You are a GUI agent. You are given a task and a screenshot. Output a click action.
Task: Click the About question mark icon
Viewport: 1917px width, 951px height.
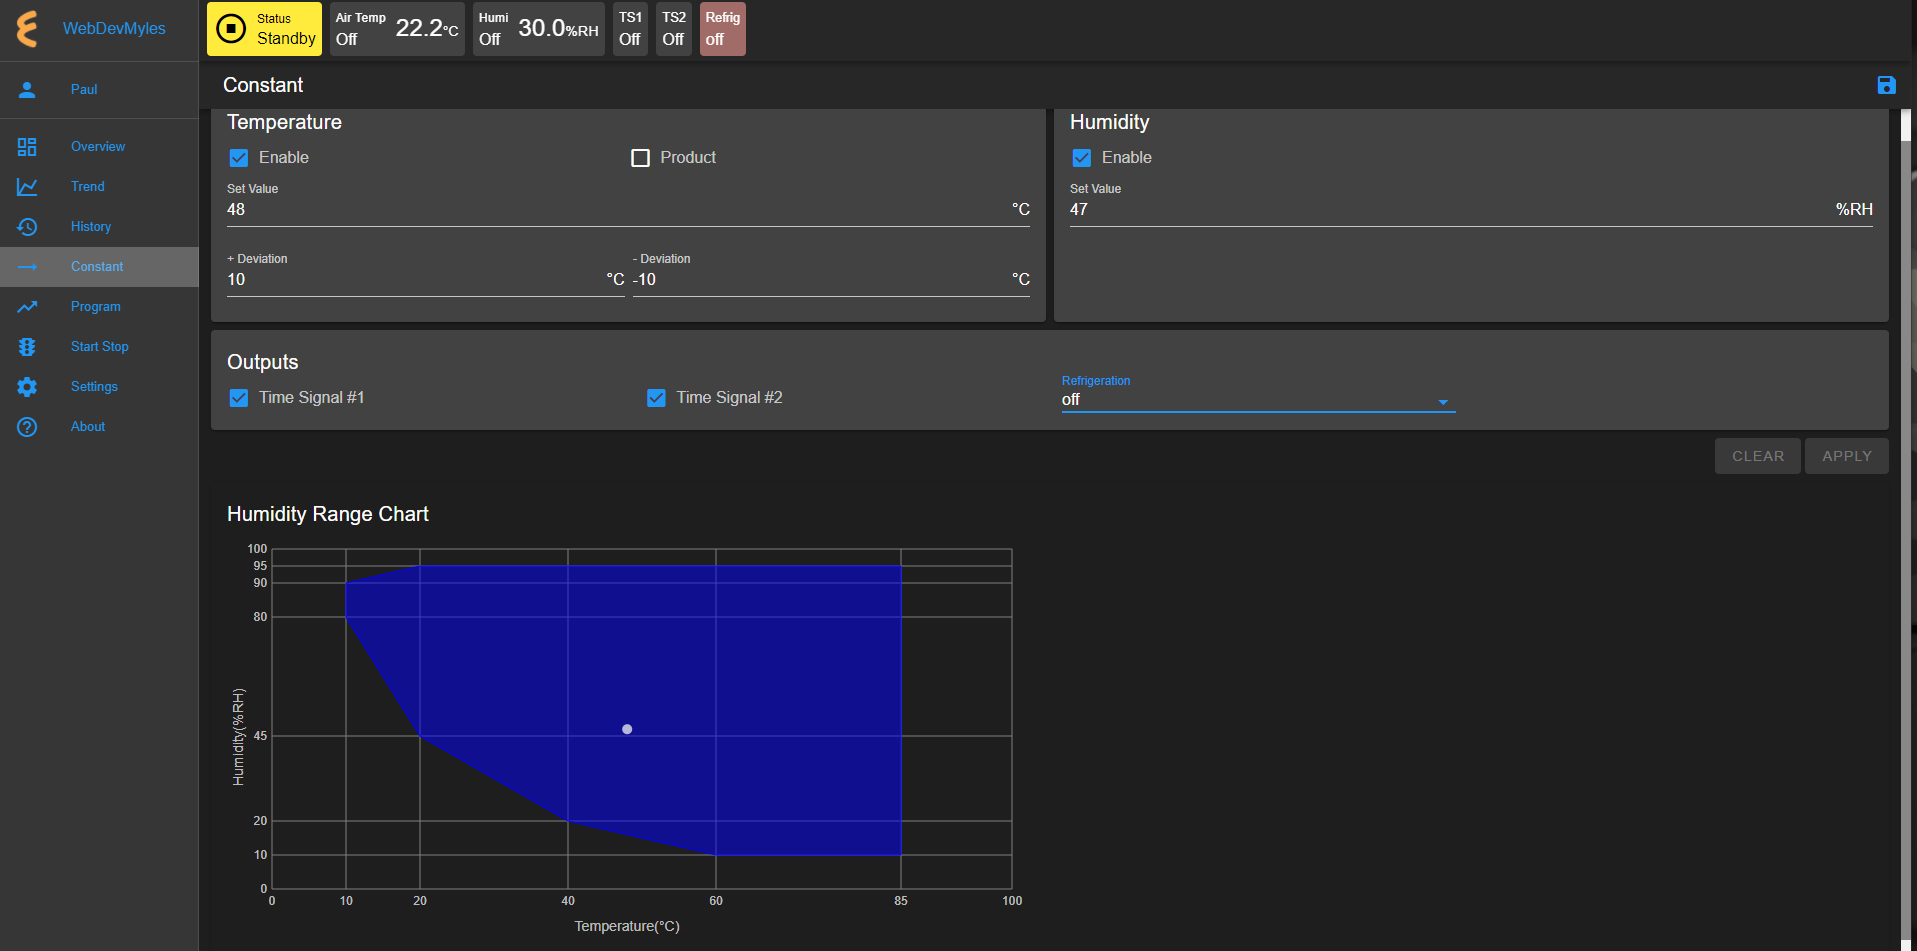pyautogui.click(x=27, y=427)
